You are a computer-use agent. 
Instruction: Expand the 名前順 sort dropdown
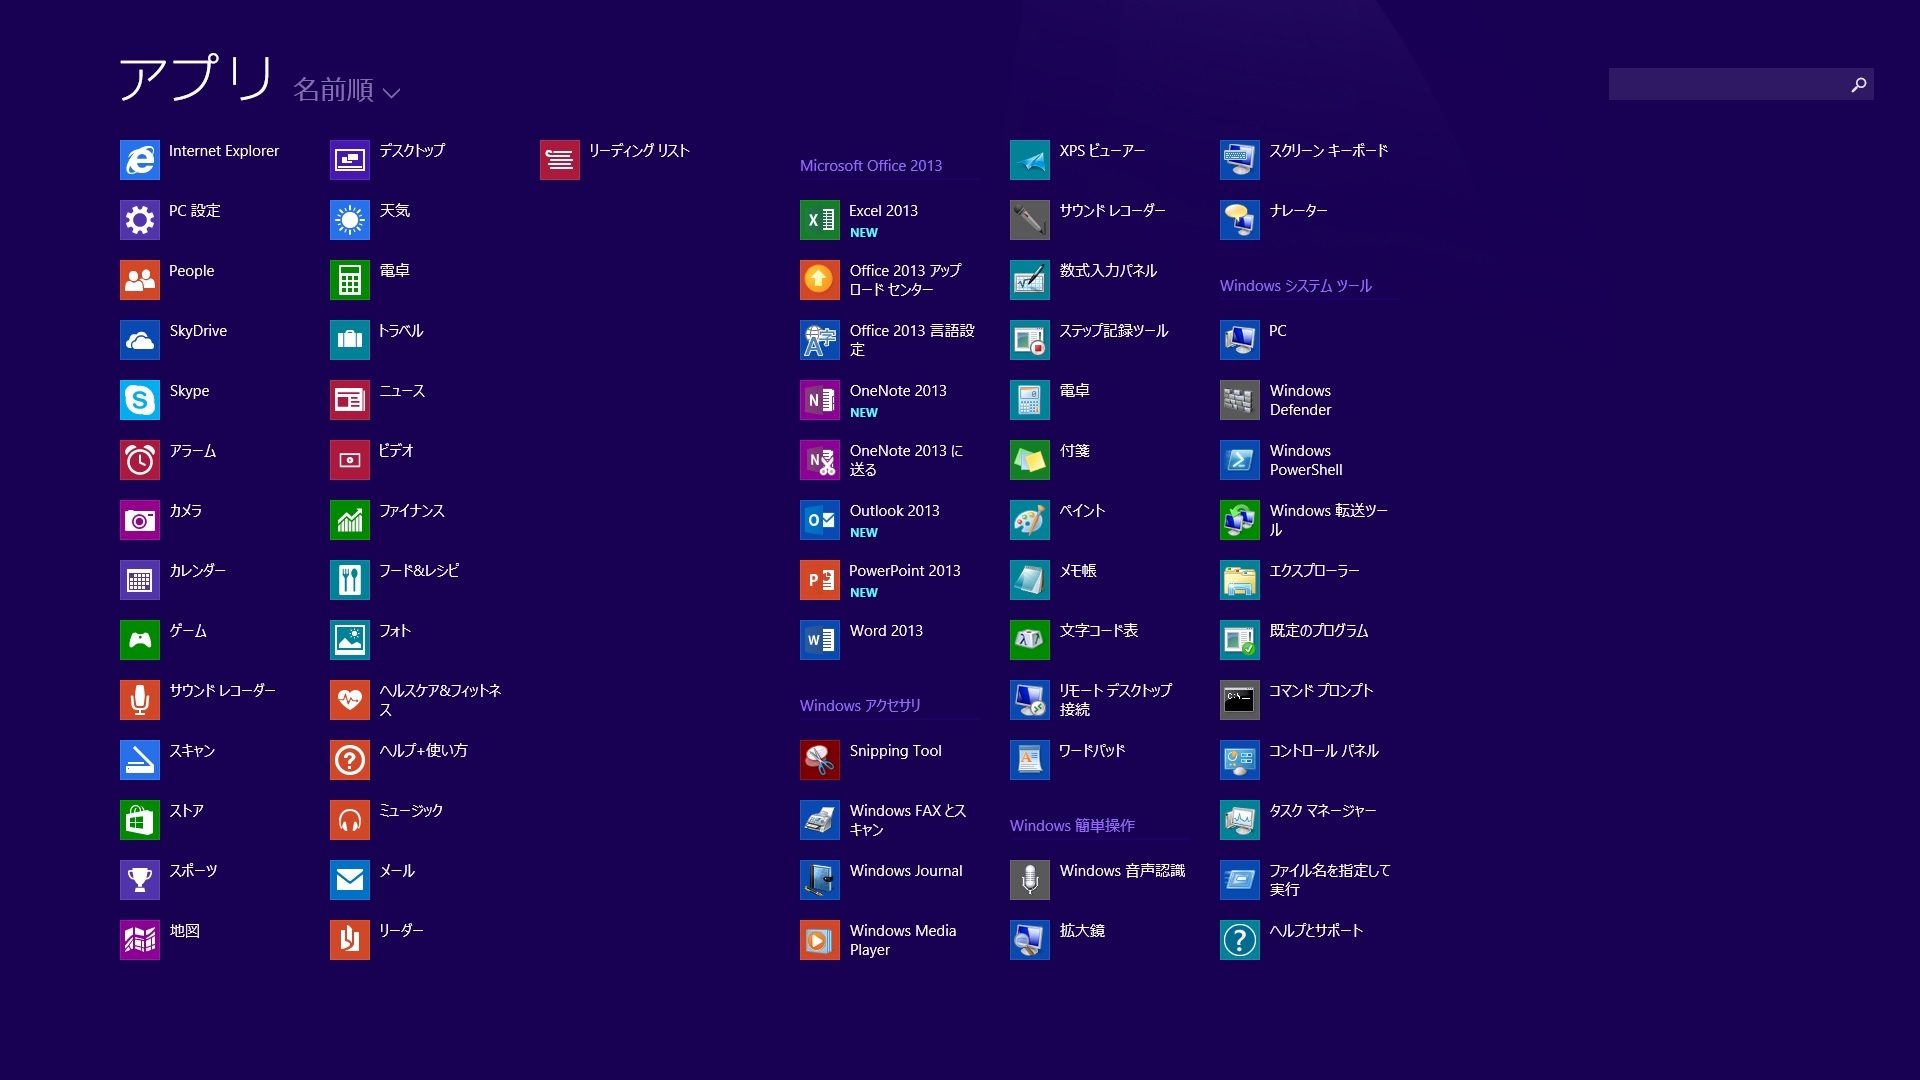coord(346,90)
